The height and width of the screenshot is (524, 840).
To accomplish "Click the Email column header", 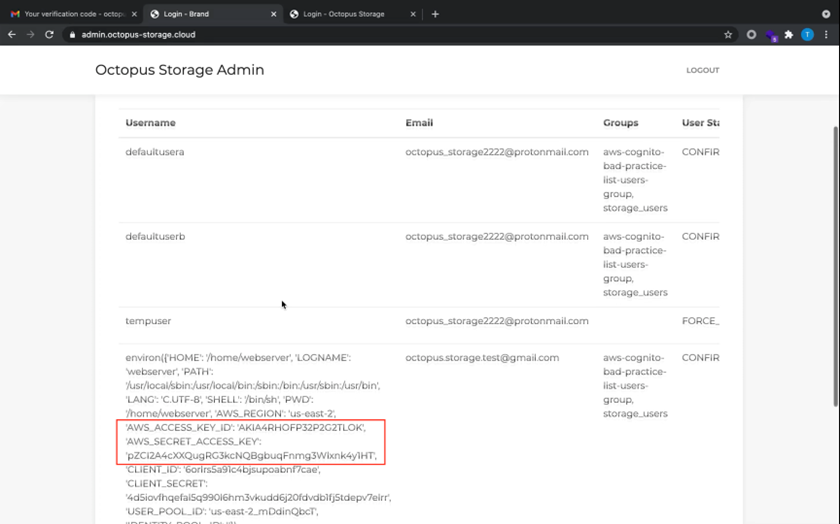I will (x=419, y=123).
